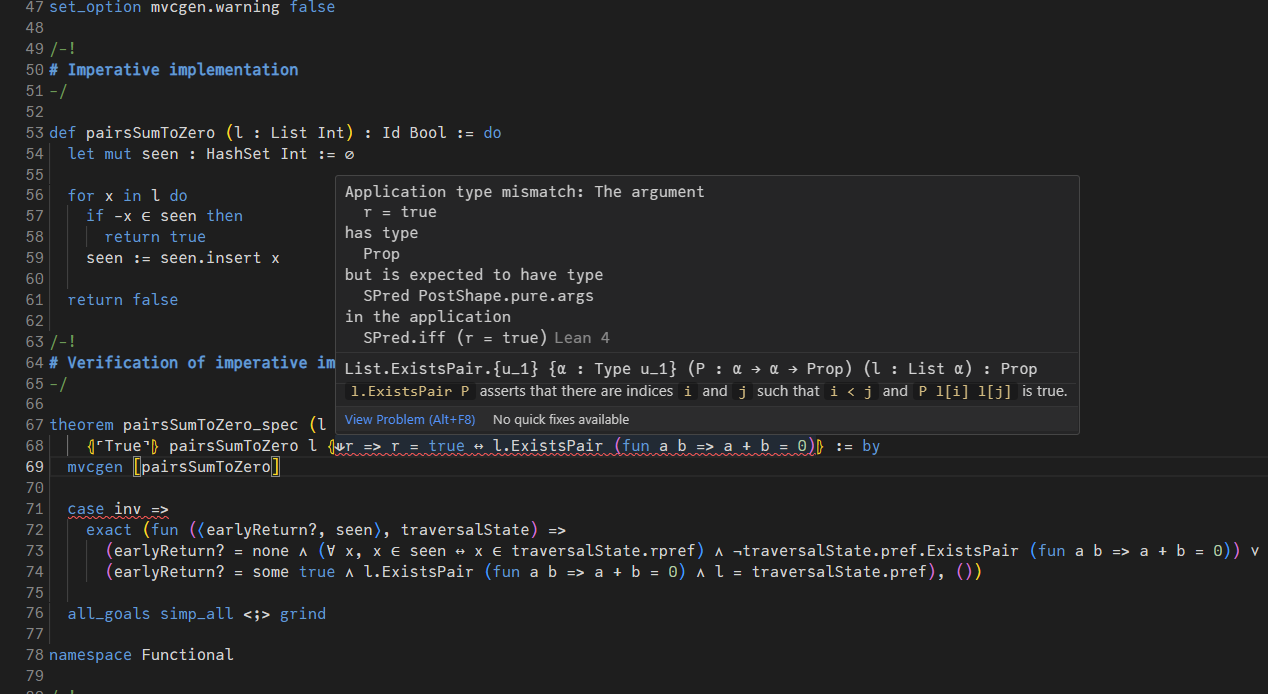The height and width of the screenshot is (694, 1268).
Task: Click the underlined case inv error
Action: point(118,509)
